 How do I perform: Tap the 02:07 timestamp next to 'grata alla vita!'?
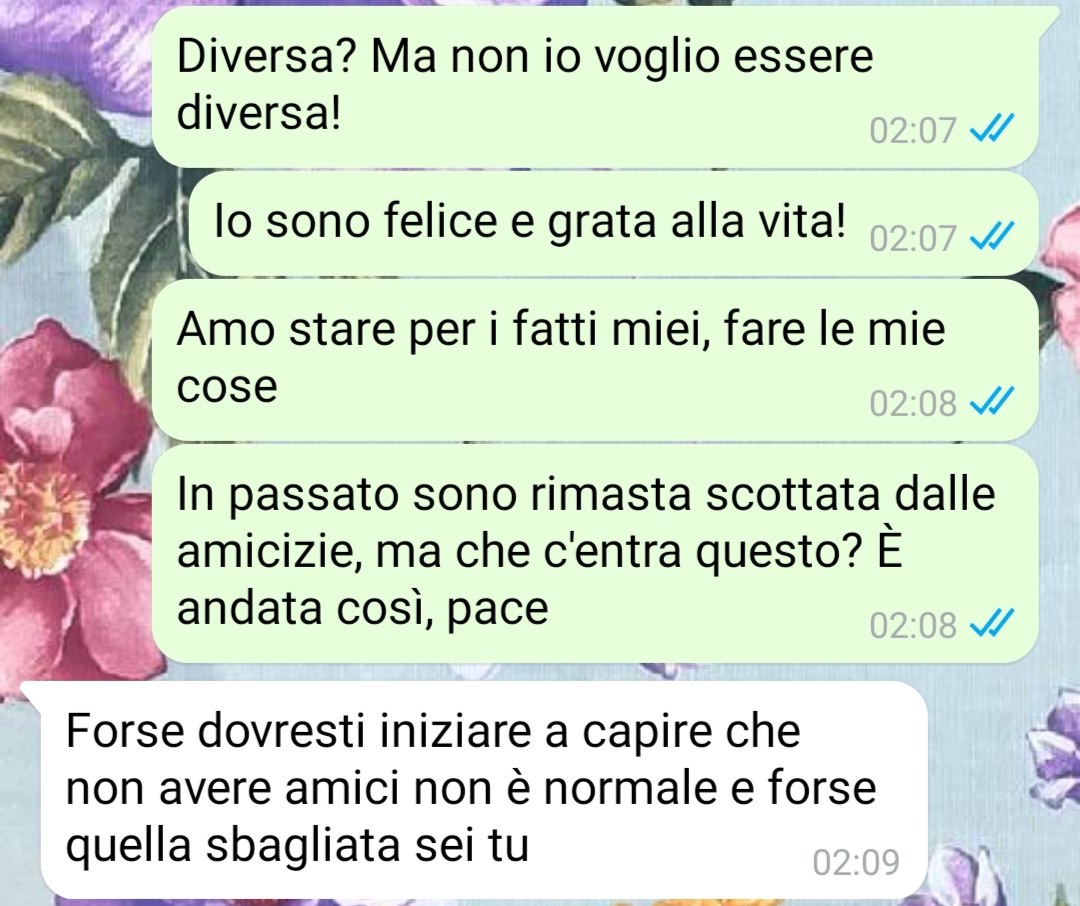pyautogui.click(x=913, y=238)
